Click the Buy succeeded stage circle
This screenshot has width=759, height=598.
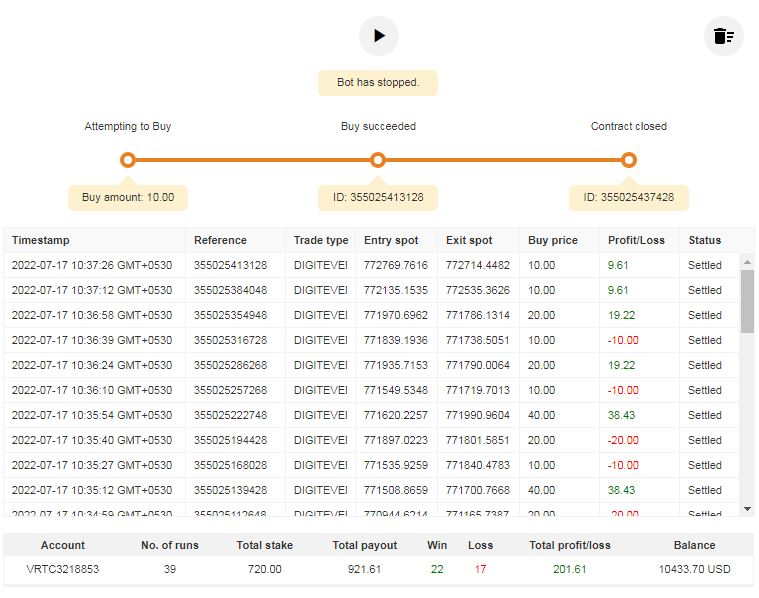[377, 160]
